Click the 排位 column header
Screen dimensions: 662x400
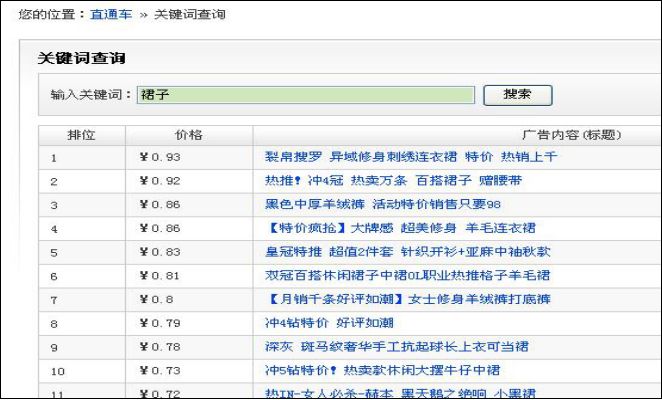(x=81, y=135)
